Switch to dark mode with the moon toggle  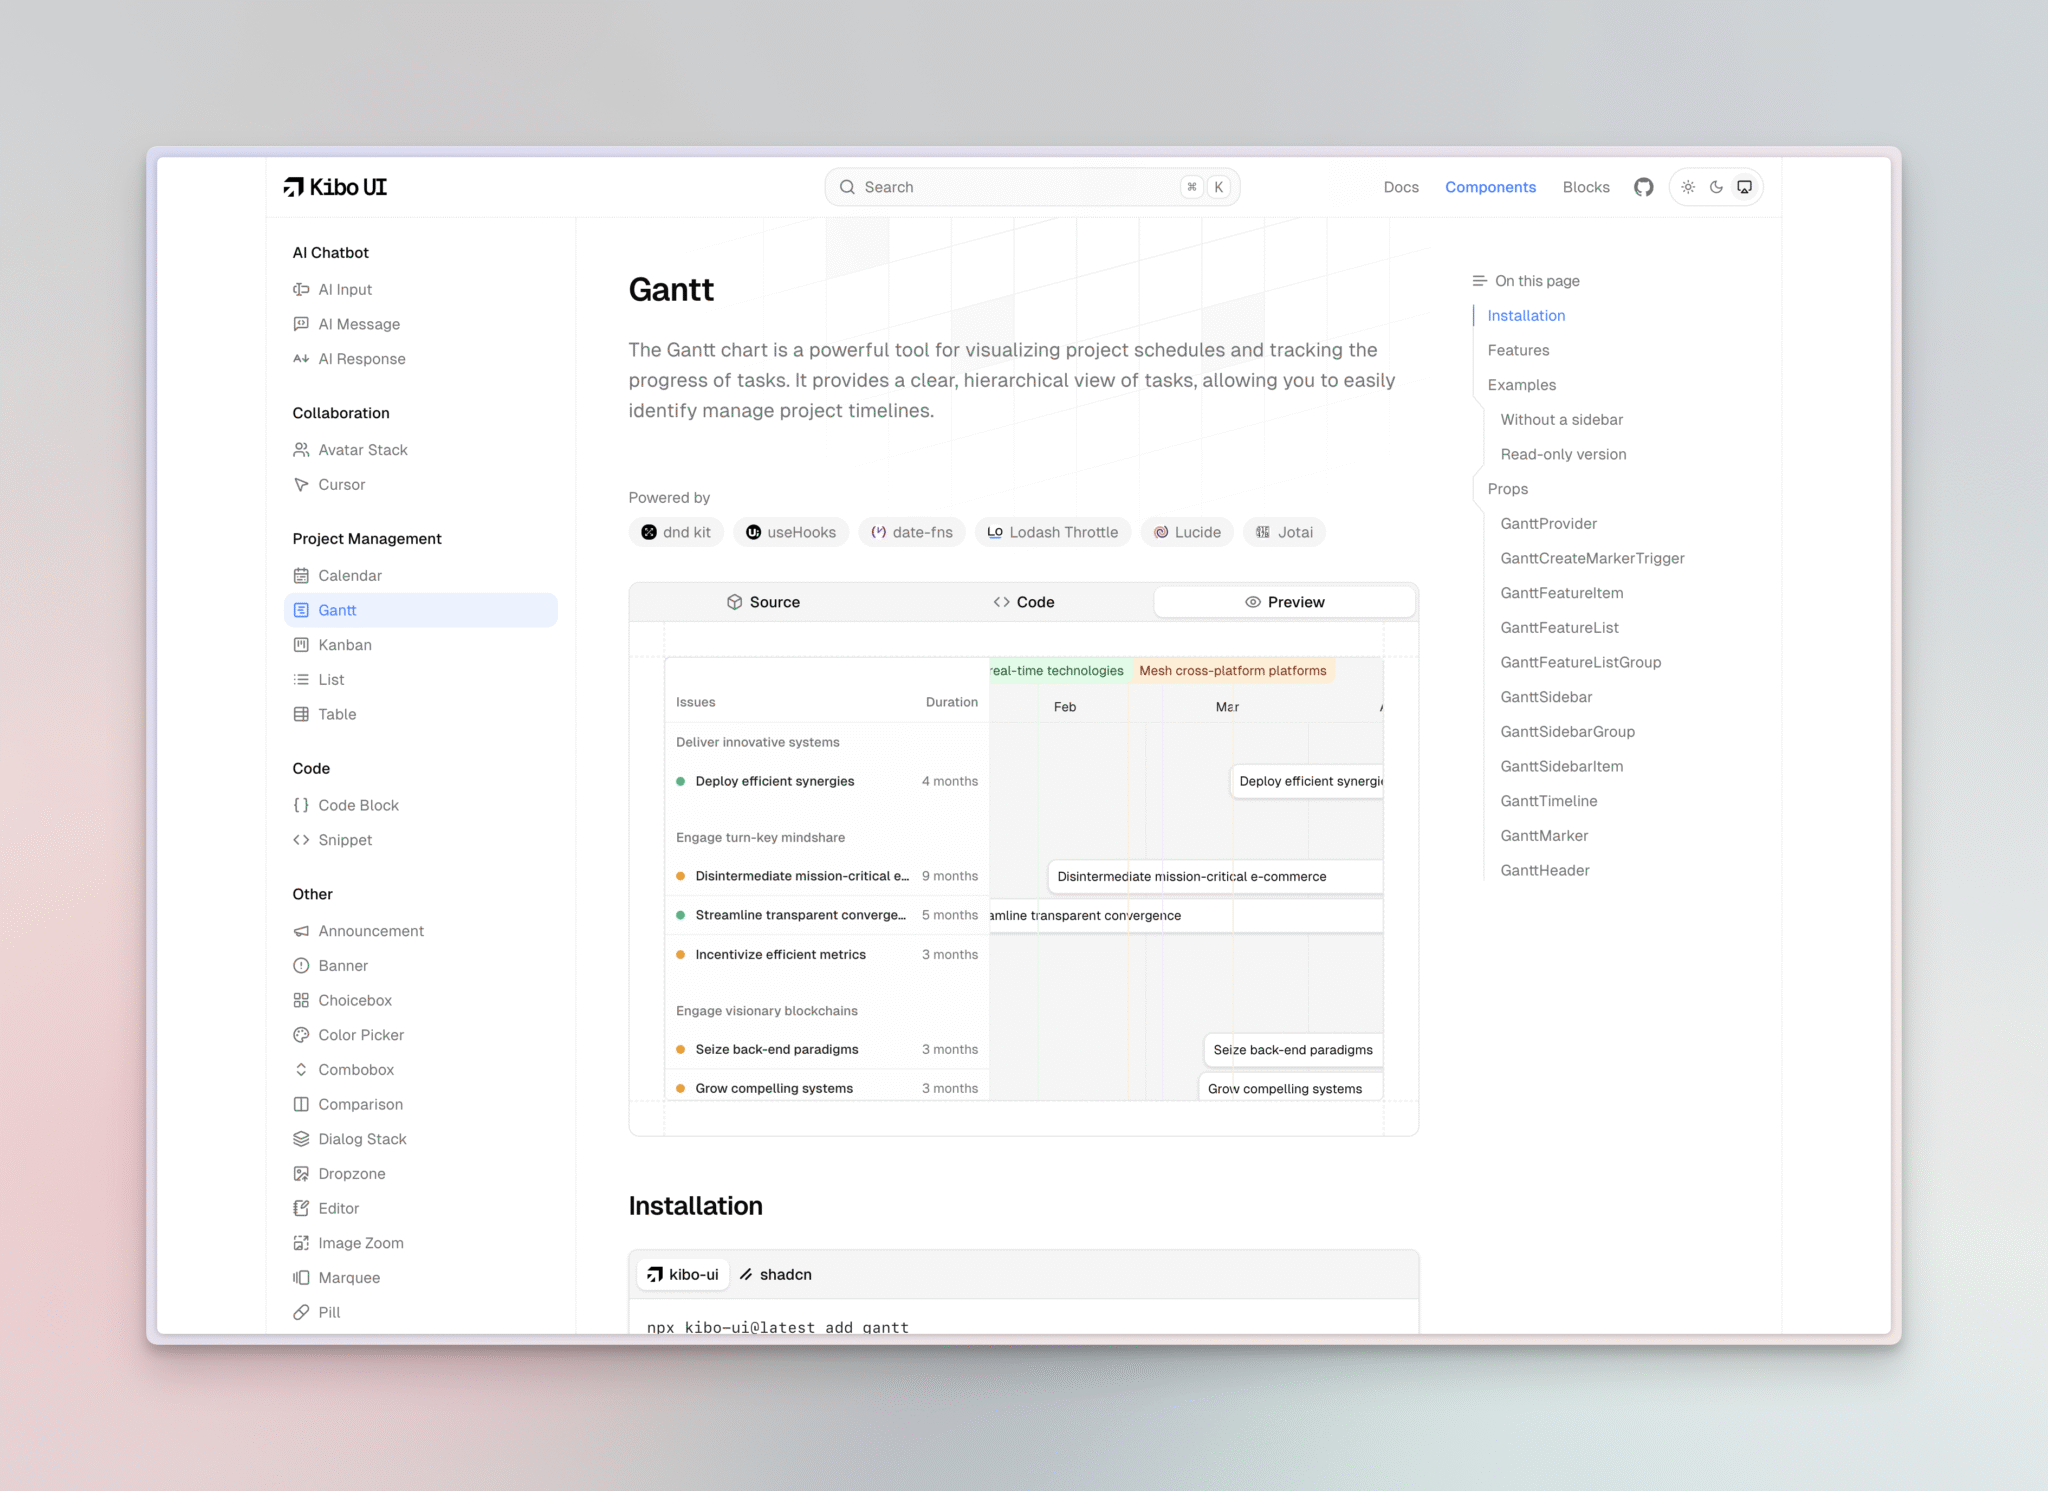pyautogui.click(x=1716, y=186)
